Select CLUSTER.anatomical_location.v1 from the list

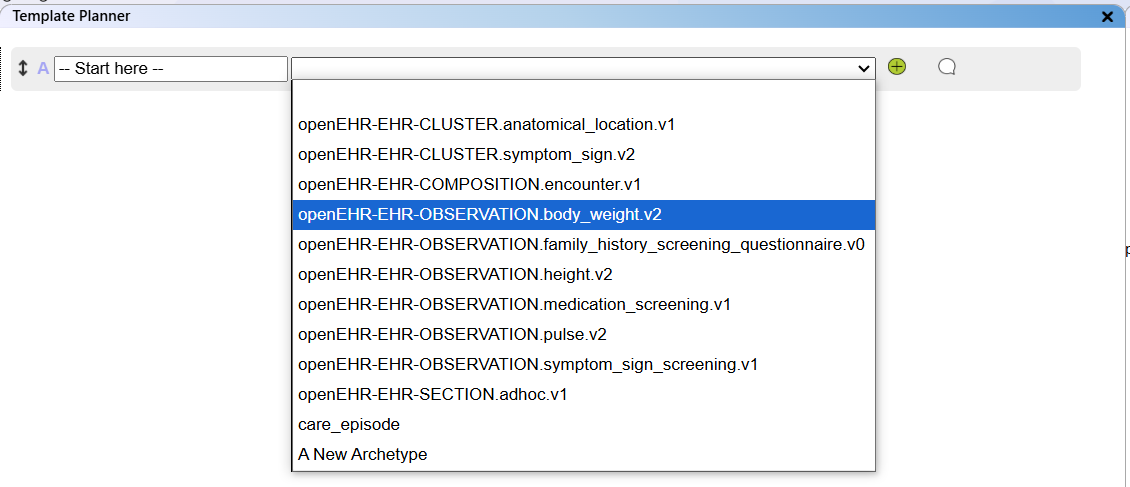[x=486, y=125]
